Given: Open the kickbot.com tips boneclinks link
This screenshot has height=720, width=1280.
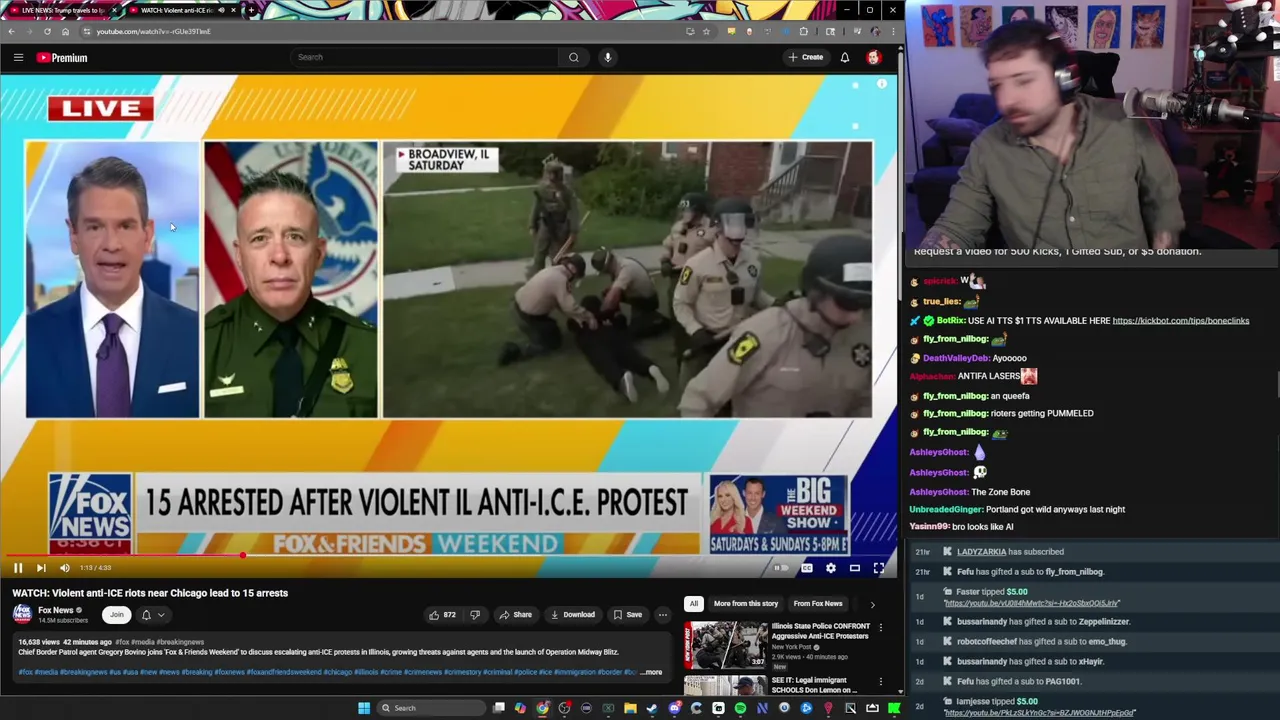Looking at the screenshot, I should click(x=1180, y=321).
